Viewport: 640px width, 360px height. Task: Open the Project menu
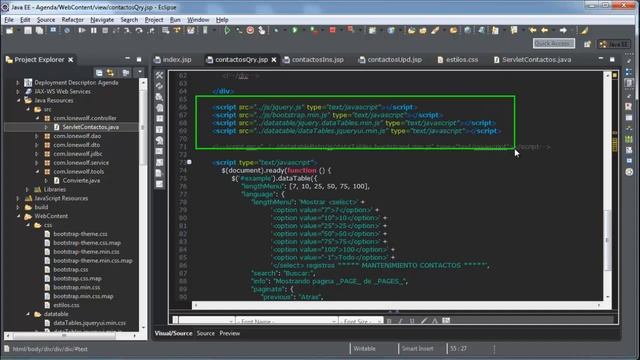point(154,20)
